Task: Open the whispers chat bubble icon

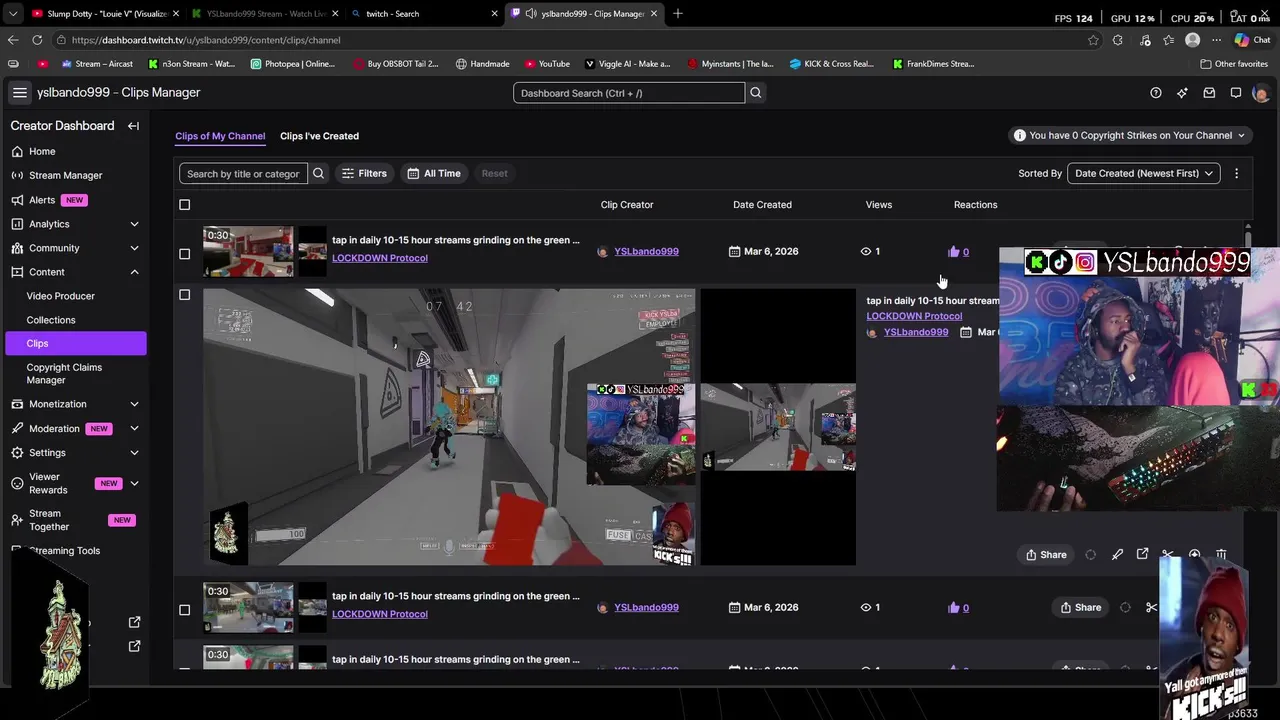Action: (x=1236, y=93)
